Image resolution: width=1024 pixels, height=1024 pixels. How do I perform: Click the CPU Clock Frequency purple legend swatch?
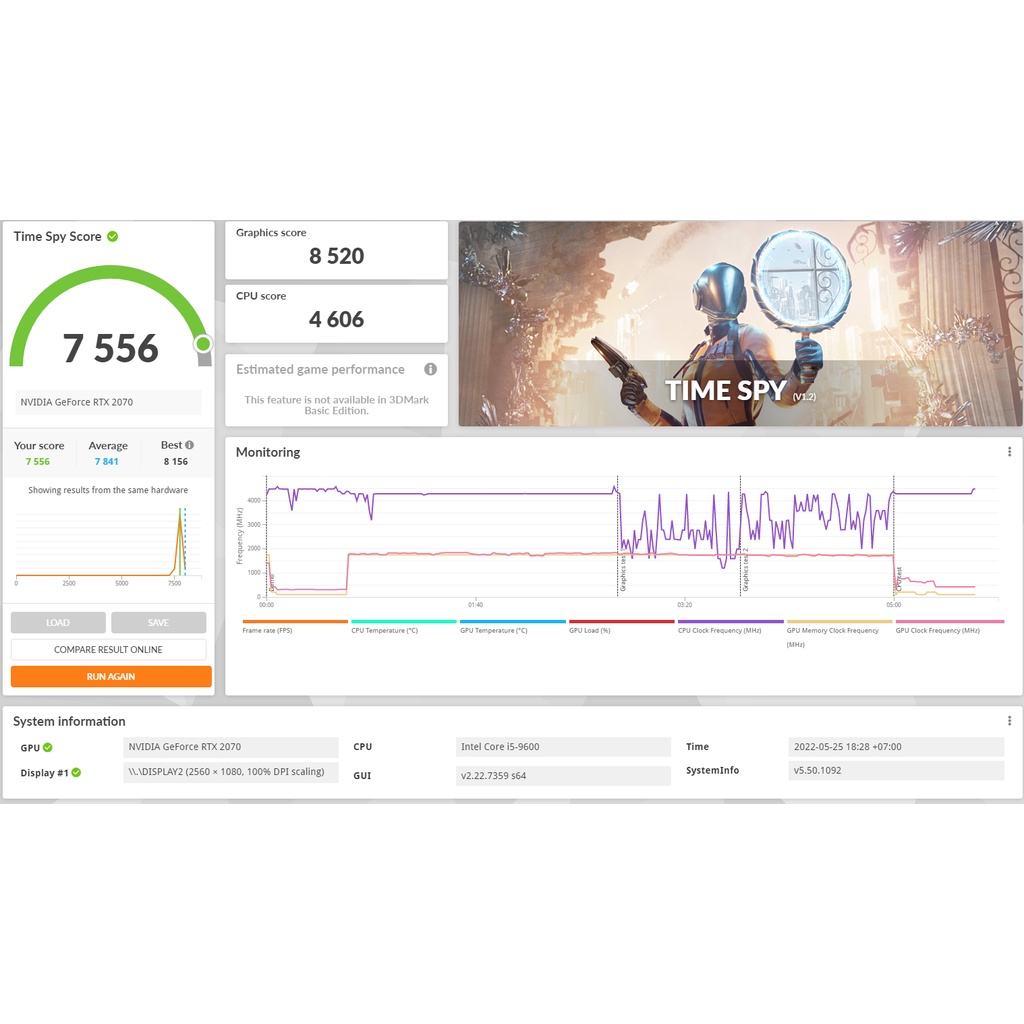pyautogui.click(x=730, y=622)
